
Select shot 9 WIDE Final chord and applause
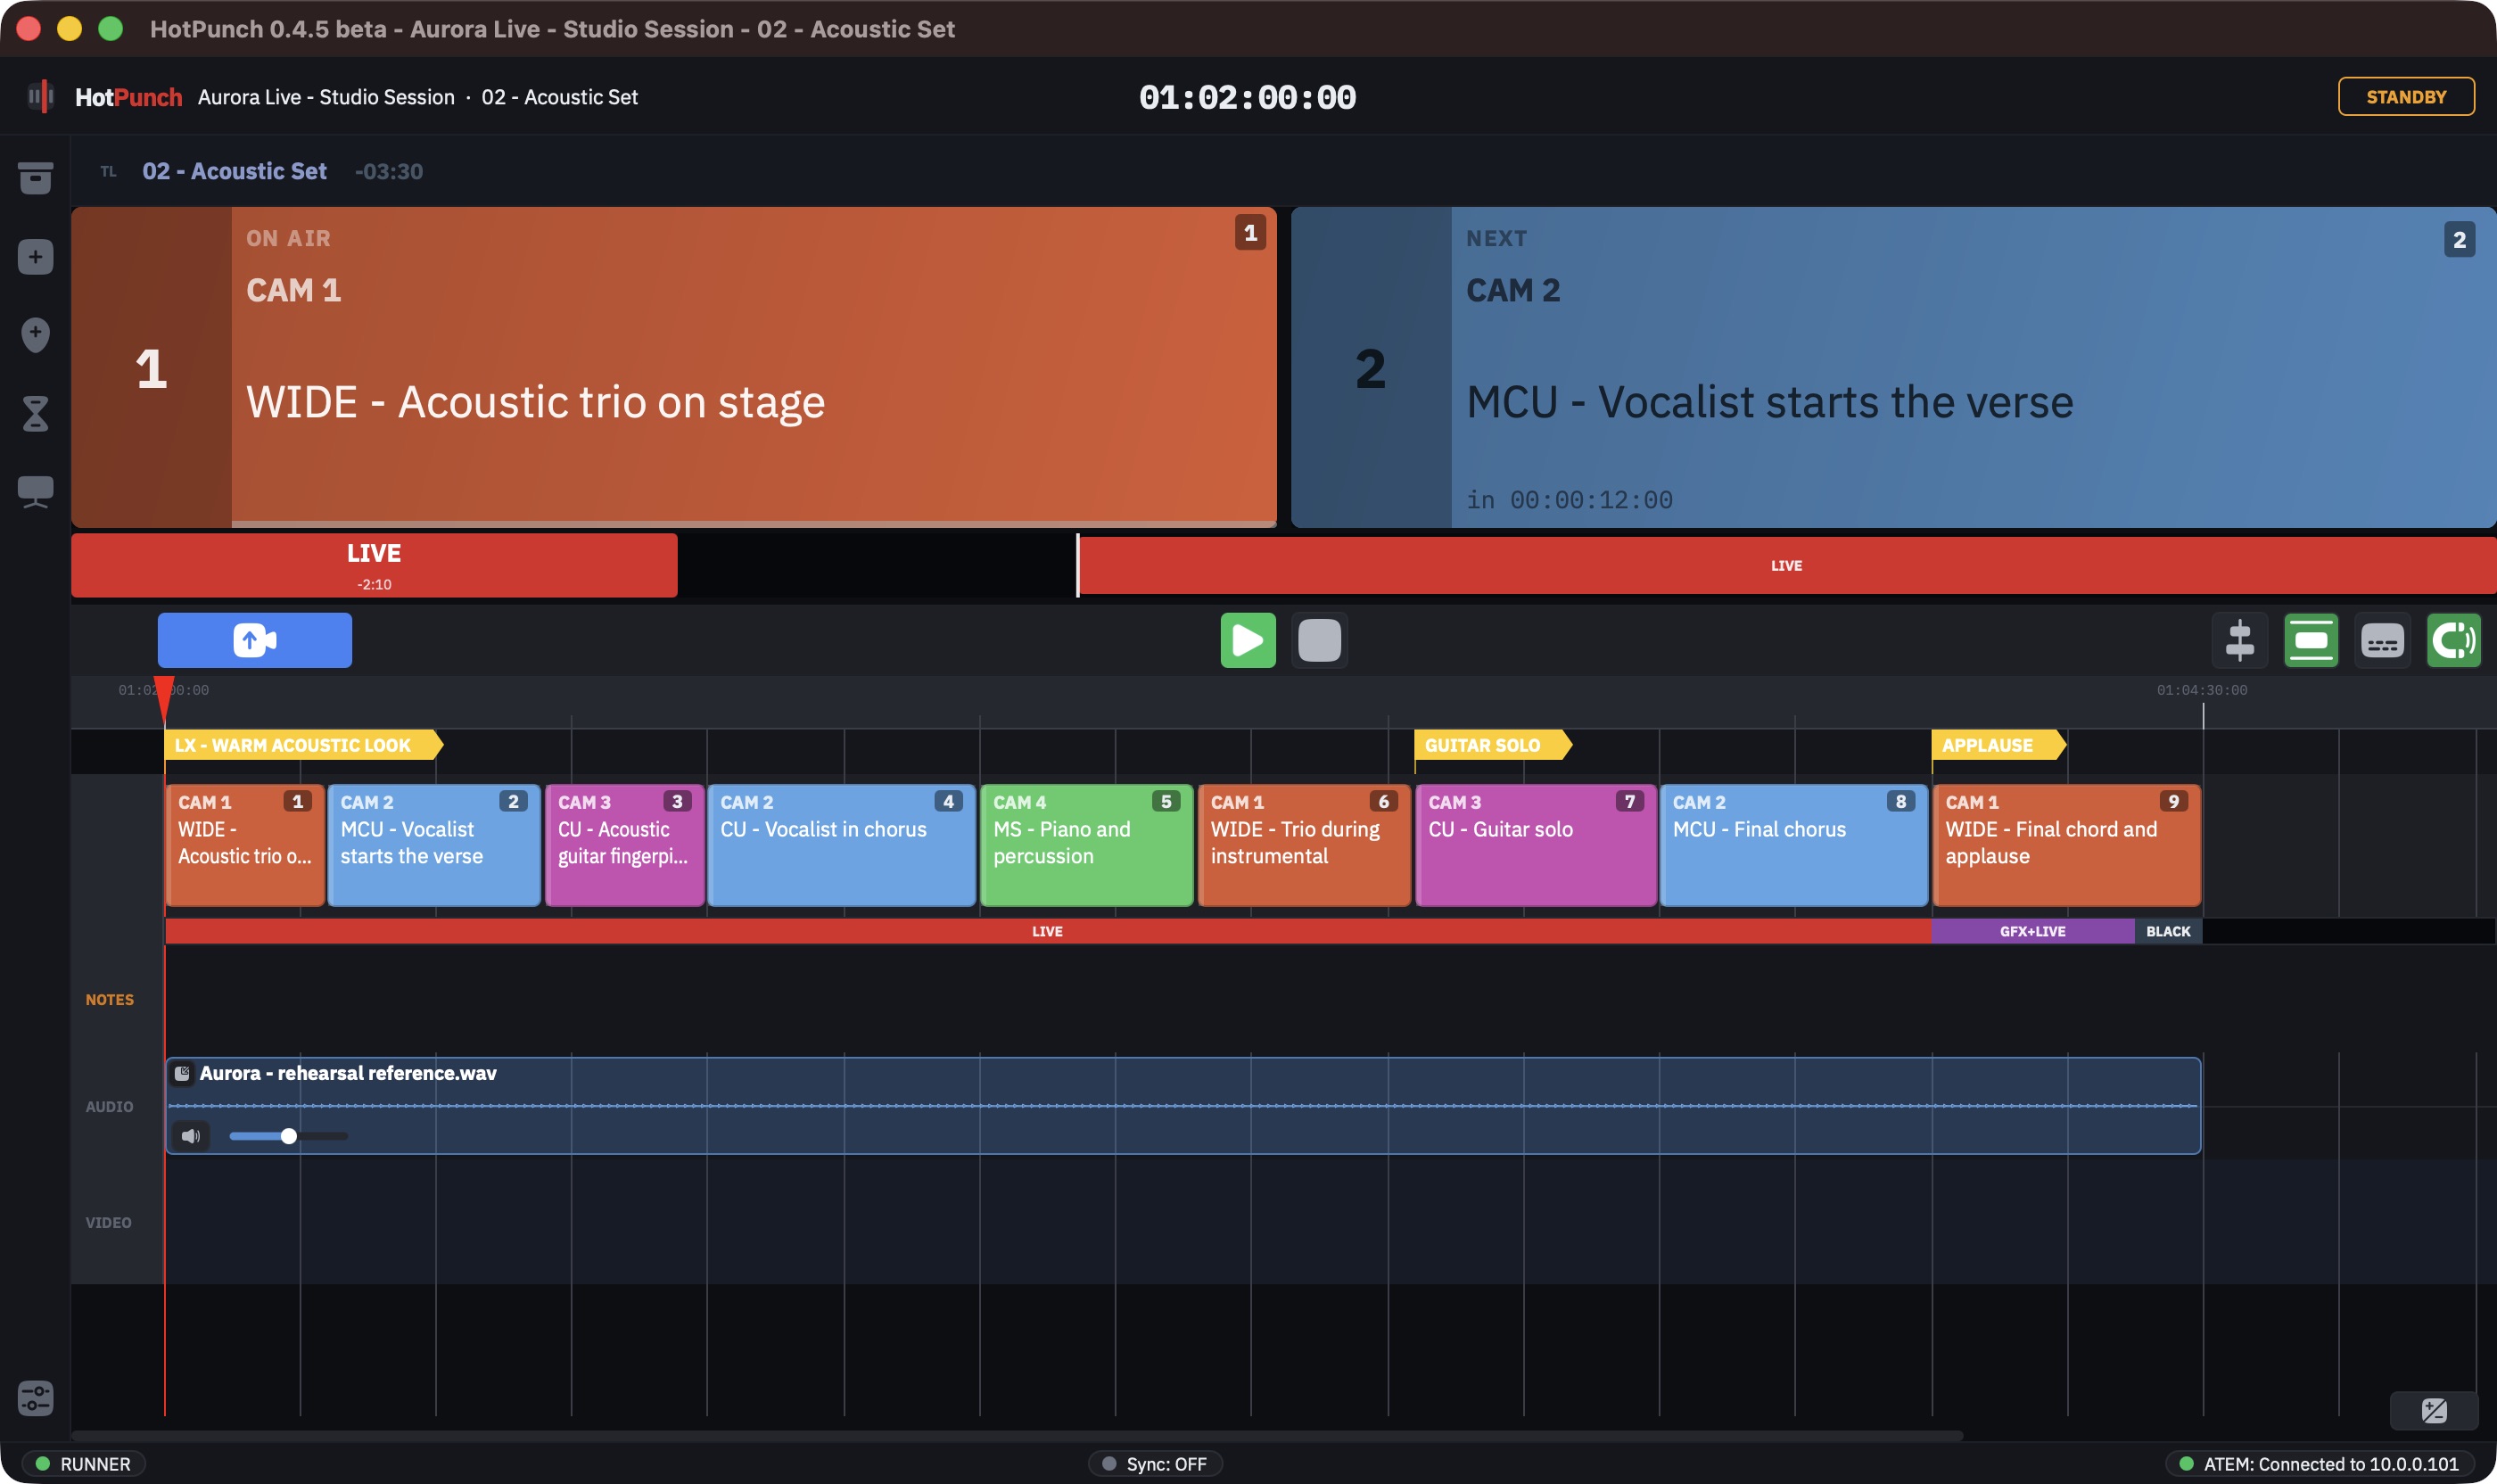2067,845
